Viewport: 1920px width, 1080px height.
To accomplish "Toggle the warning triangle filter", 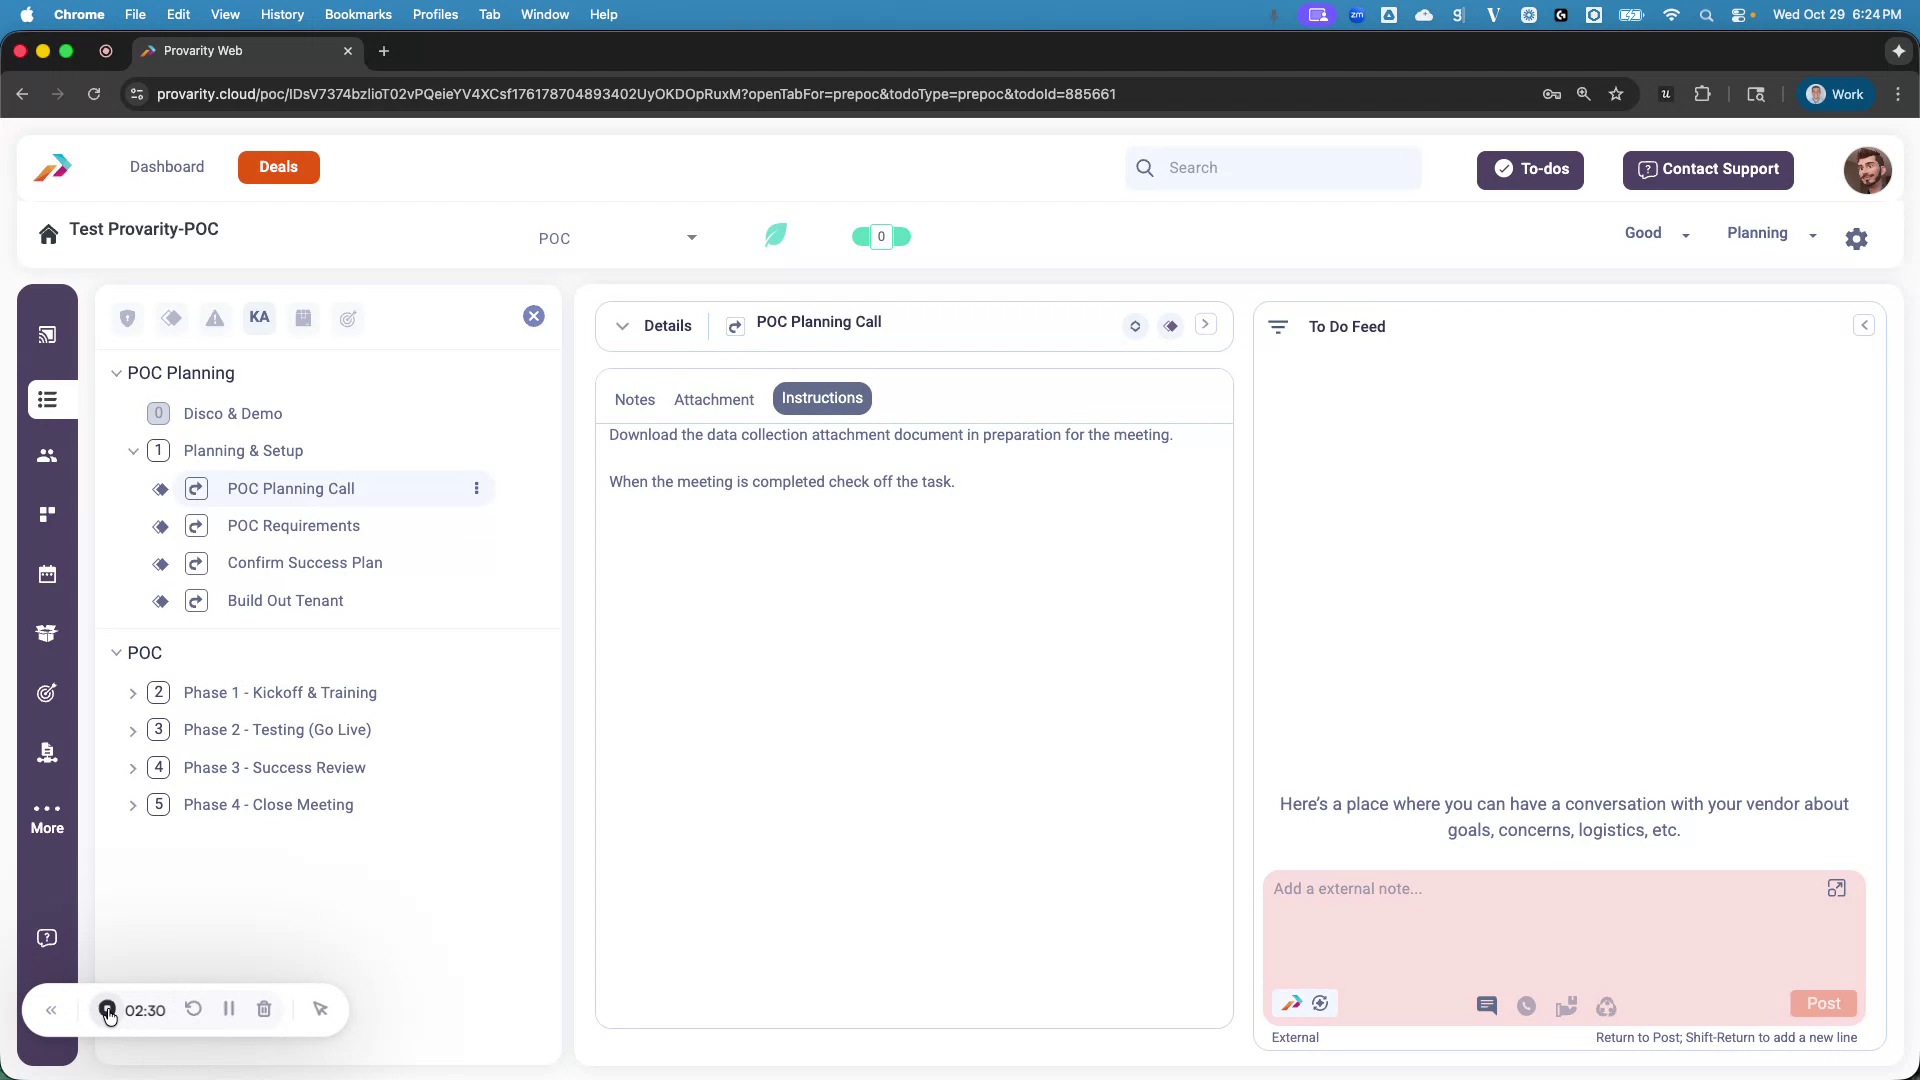I will pyautogui.click(x=215, y=318).
